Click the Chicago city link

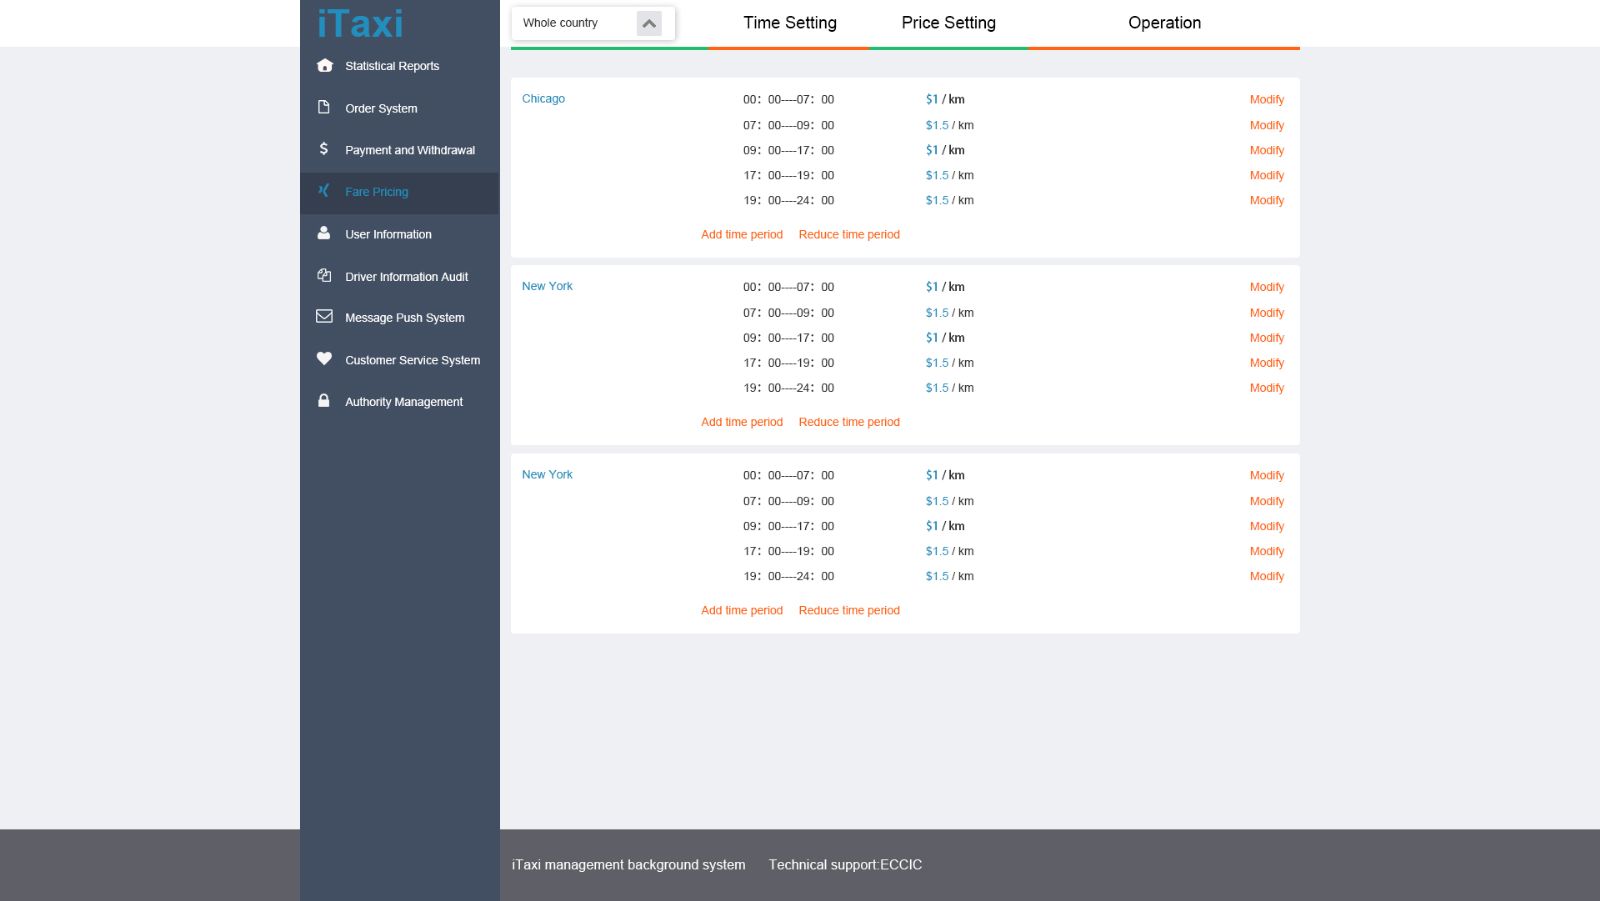pyautogui.click(x=543, y=98)
